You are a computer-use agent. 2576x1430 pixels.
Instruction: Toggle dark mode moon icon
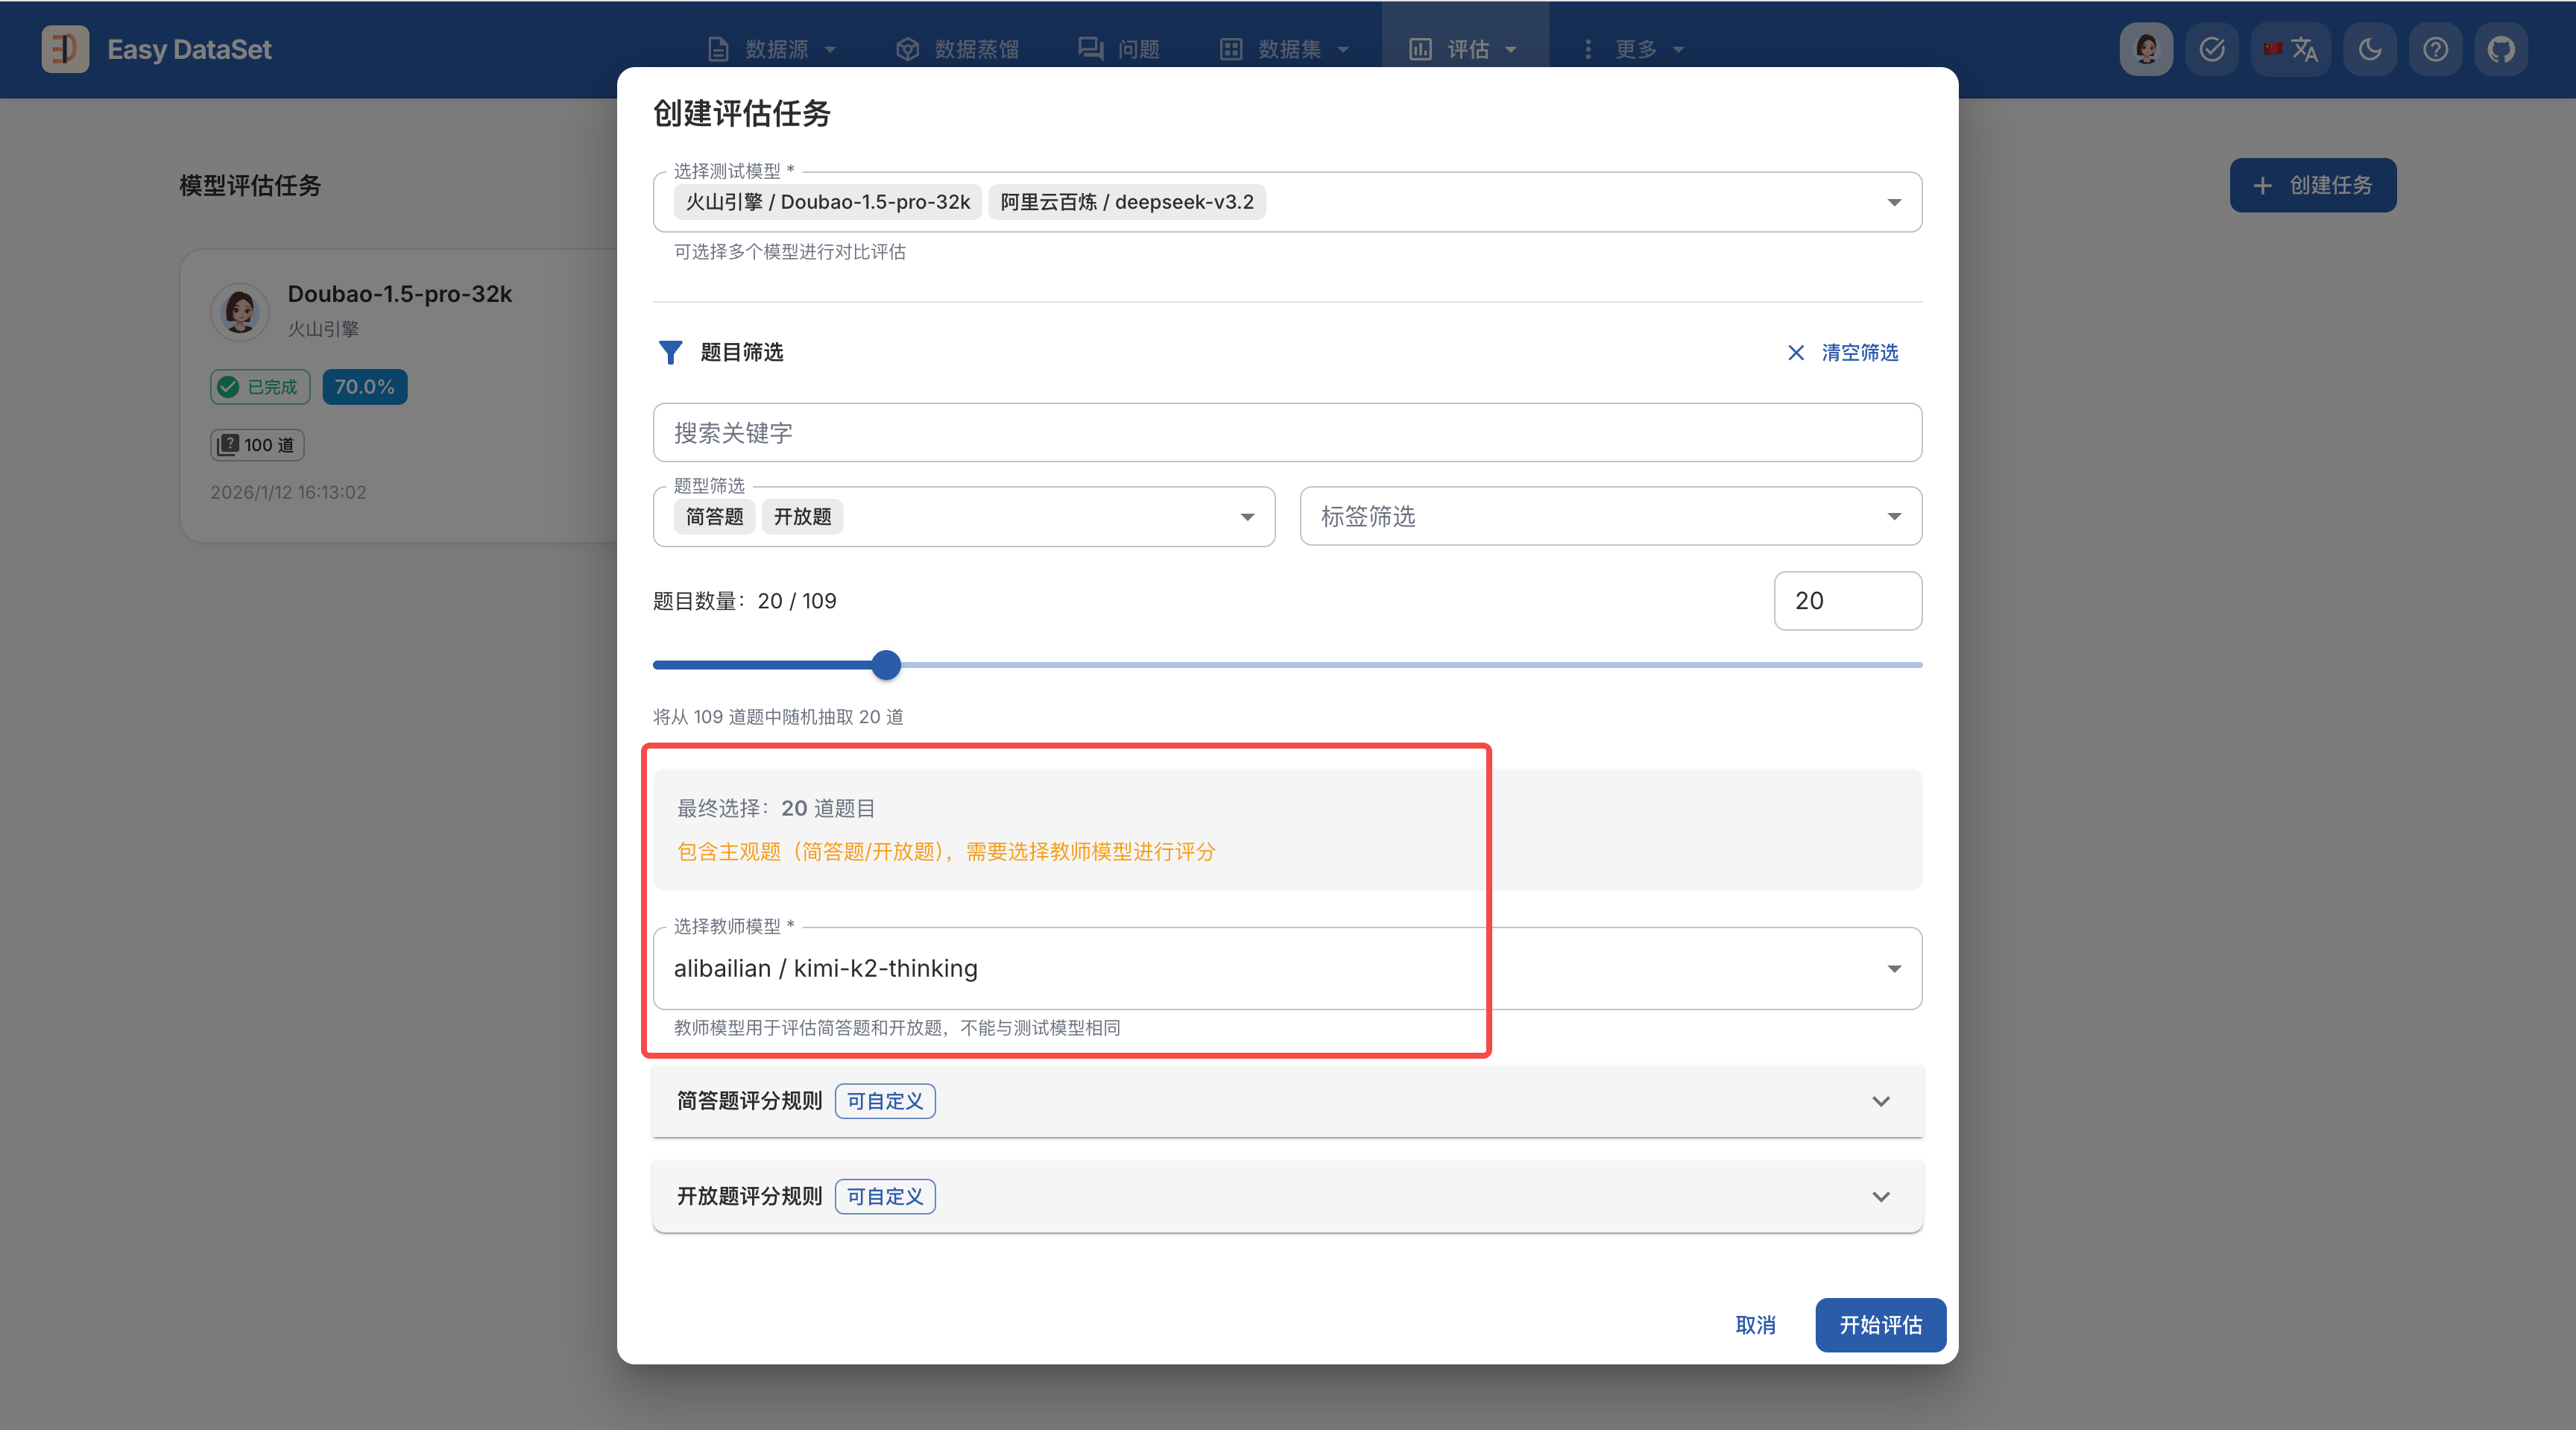coord(2369,49)
